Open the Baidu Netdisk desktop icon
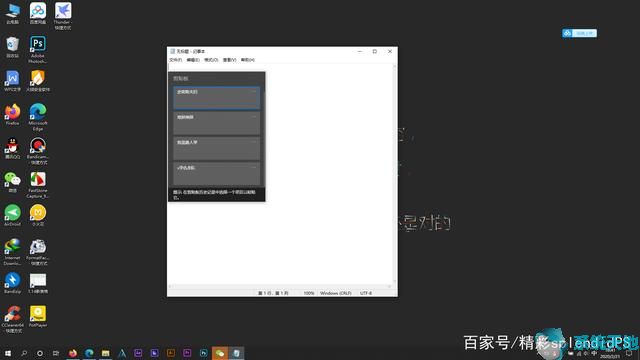 click(38, 13)
